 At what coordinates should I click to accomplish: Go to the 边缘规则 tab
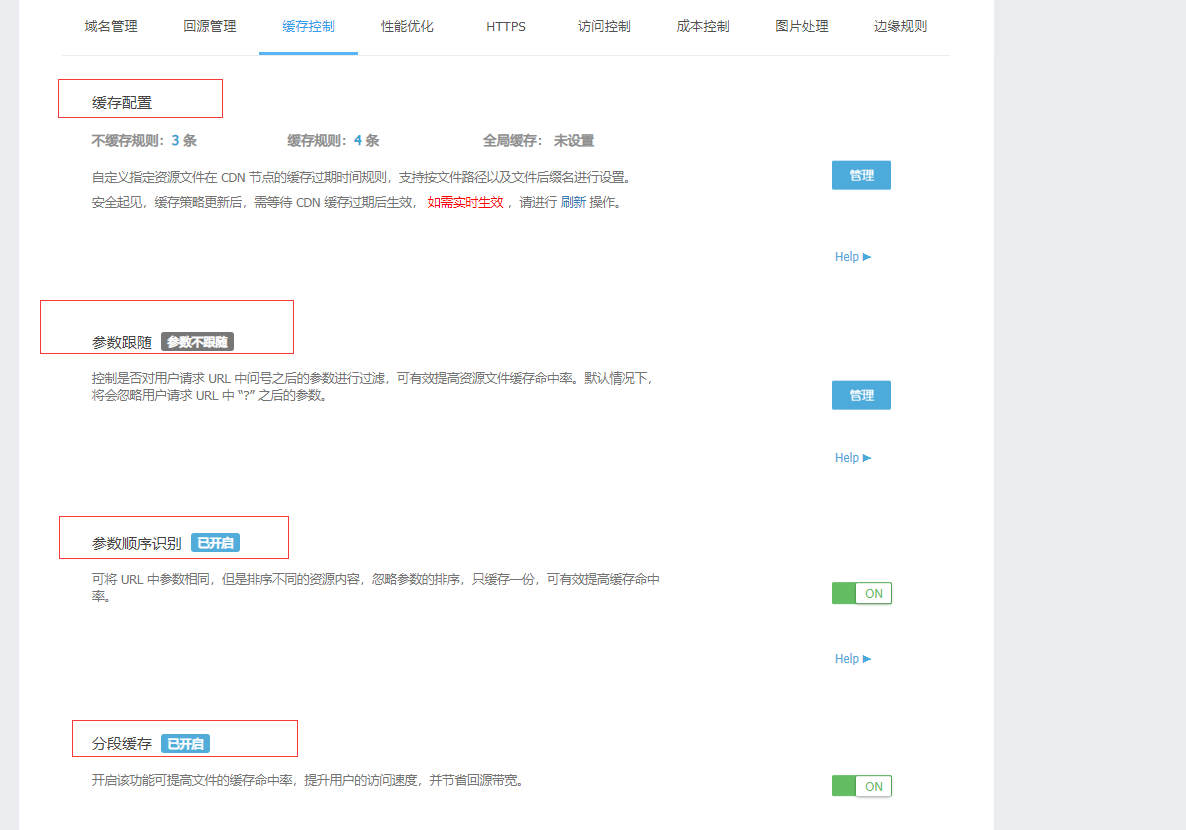[900, 27]
